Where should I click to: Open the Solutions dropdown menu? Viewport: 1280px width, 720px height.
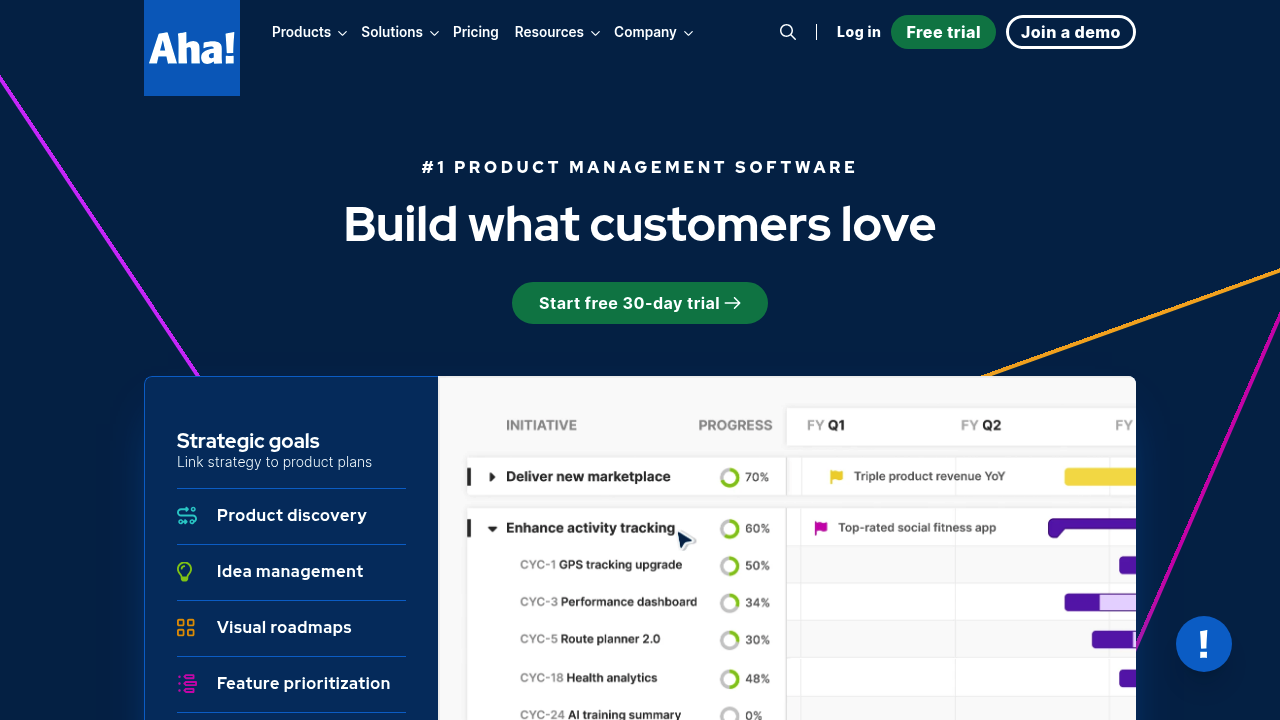tap(400, 32)
